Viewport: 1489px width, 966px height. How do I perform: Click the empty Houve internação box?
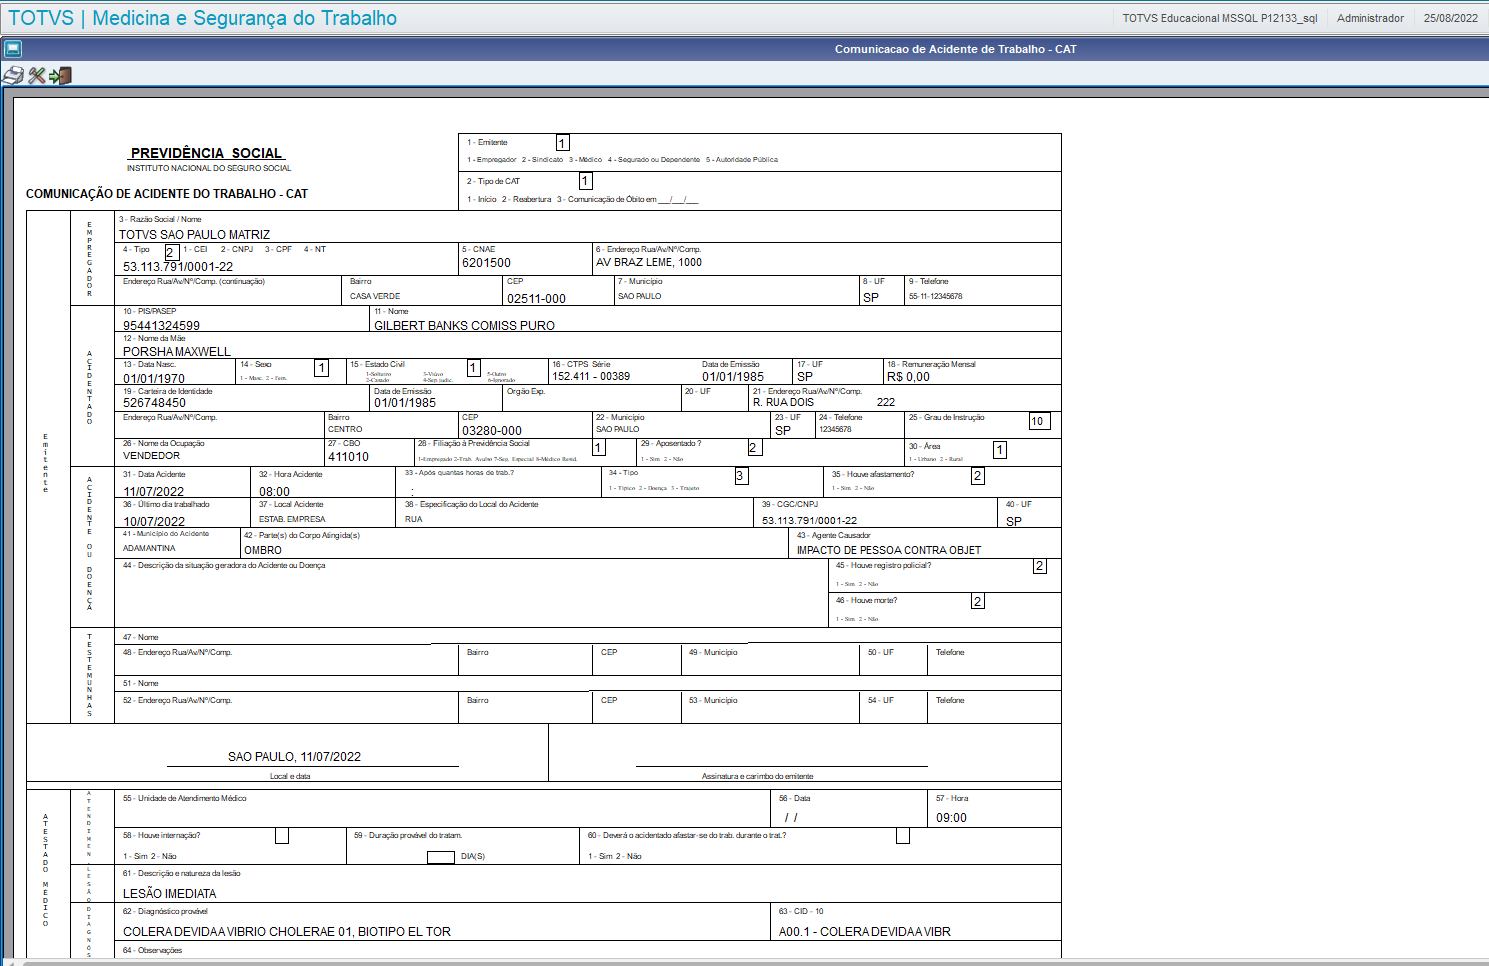coord(282,836)
